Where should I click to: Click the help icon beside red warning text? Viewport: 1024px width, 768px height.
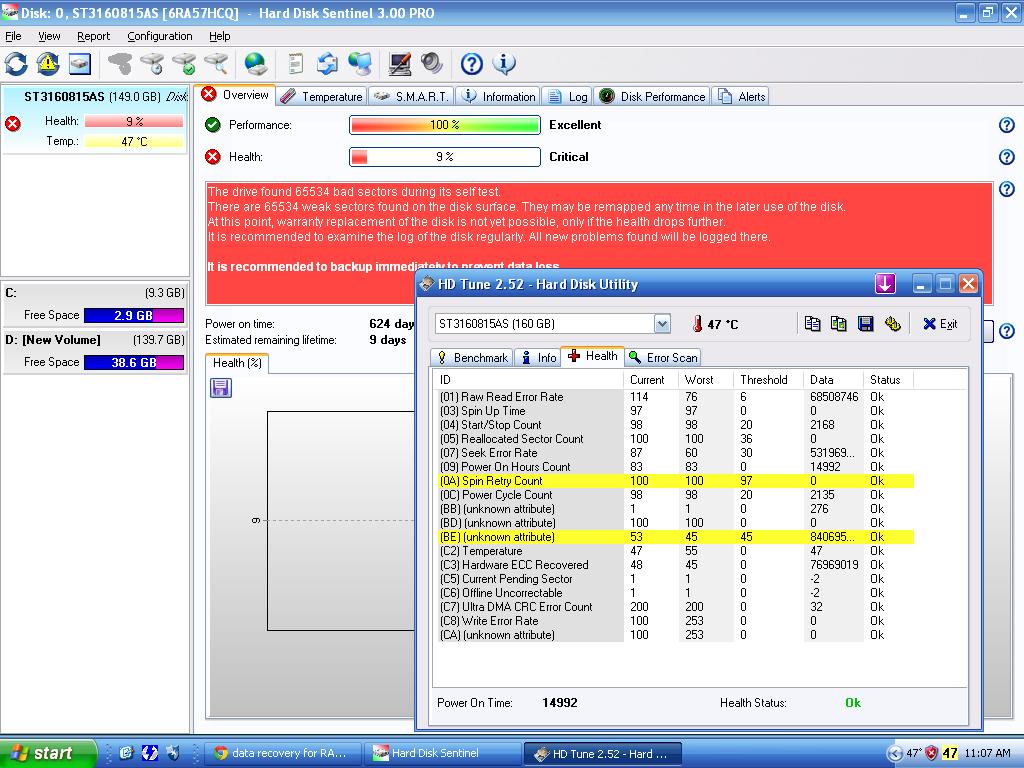point(1006,189)
